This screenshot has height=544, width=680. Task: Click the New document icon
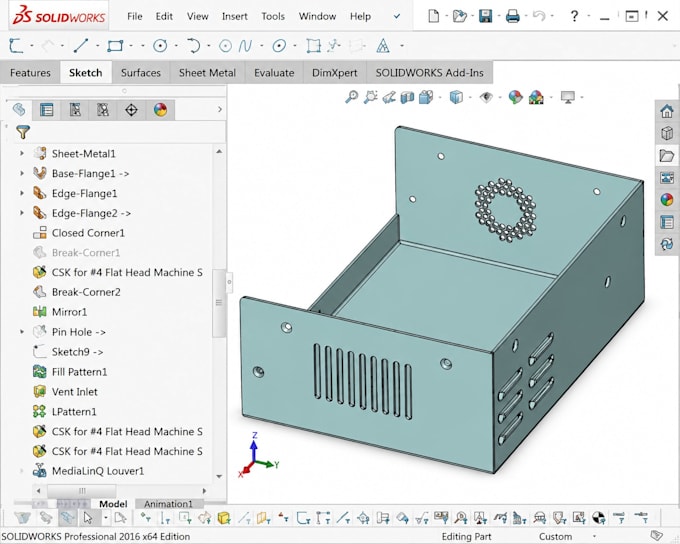tap(433, 16)
